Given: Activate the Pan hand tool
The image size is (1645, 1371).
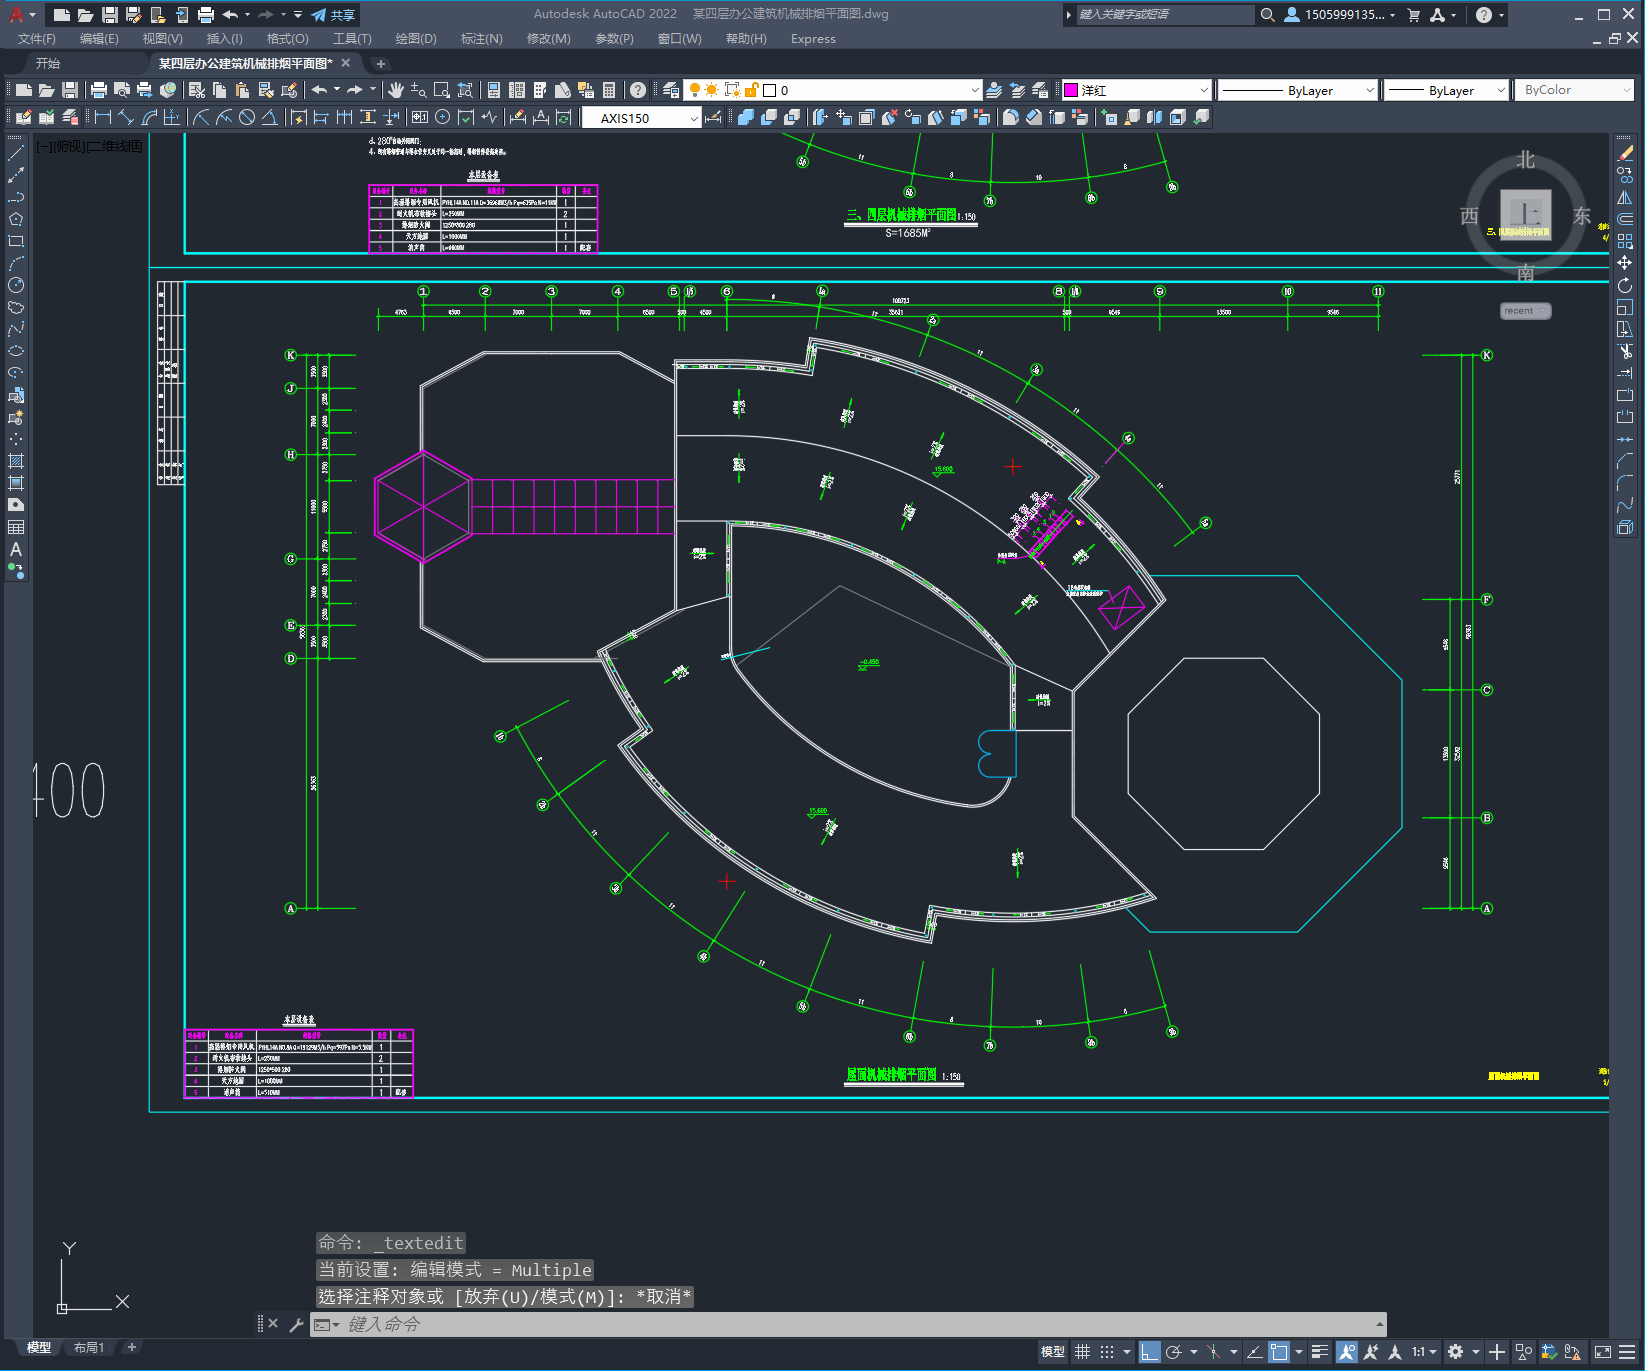Looking at the screenshot, I should click(396, 90).
